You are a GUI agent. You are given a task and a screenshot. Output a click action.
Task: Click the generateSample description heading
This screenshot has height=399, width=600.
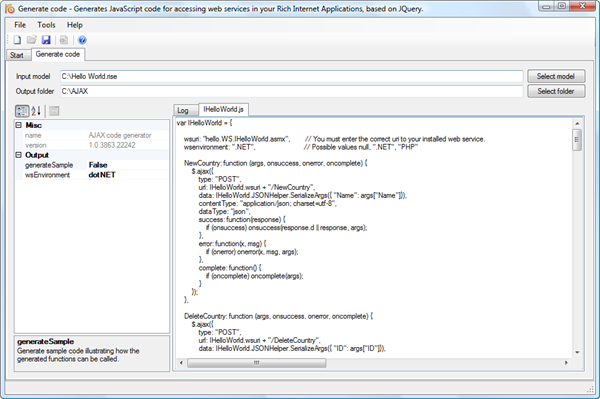46,342
